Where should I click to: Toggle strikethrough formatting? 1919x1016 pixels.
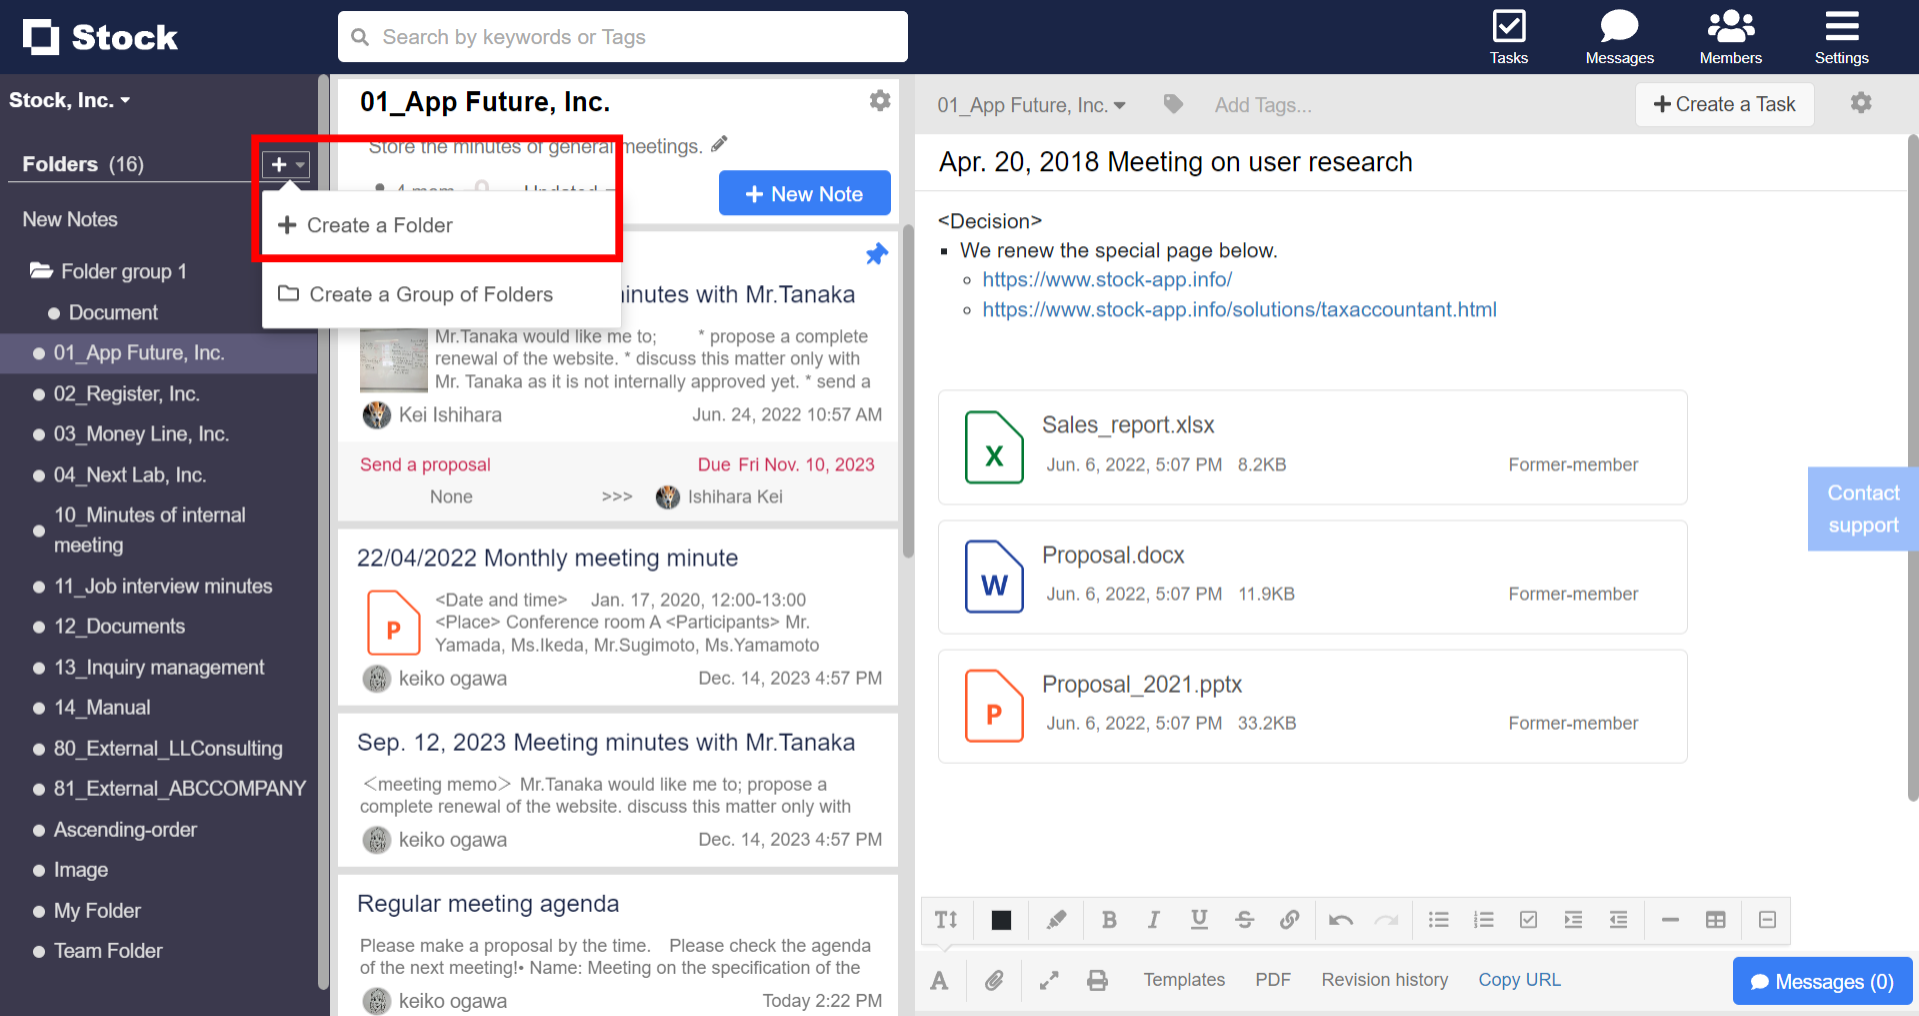coord(1244,919)
